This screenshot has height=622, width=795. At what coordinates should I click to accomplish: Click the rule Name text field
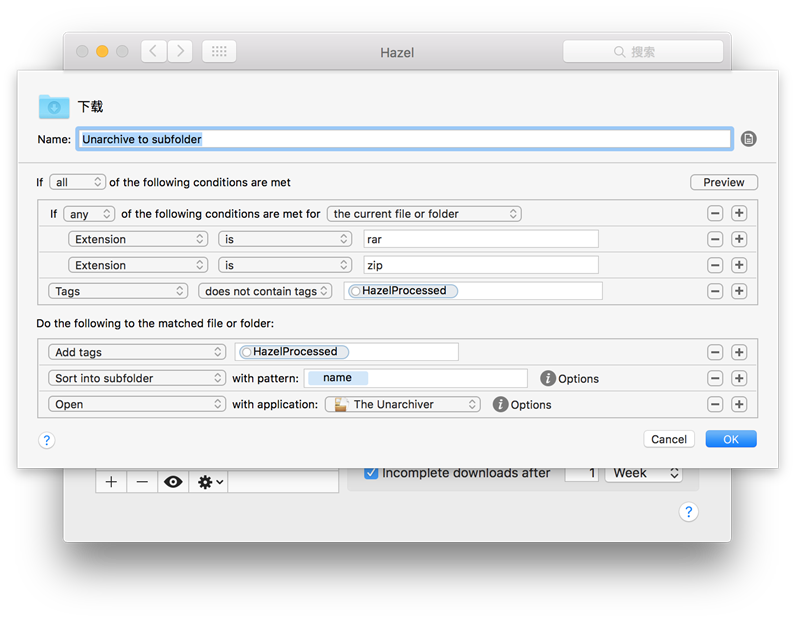[x=404, y=139]
